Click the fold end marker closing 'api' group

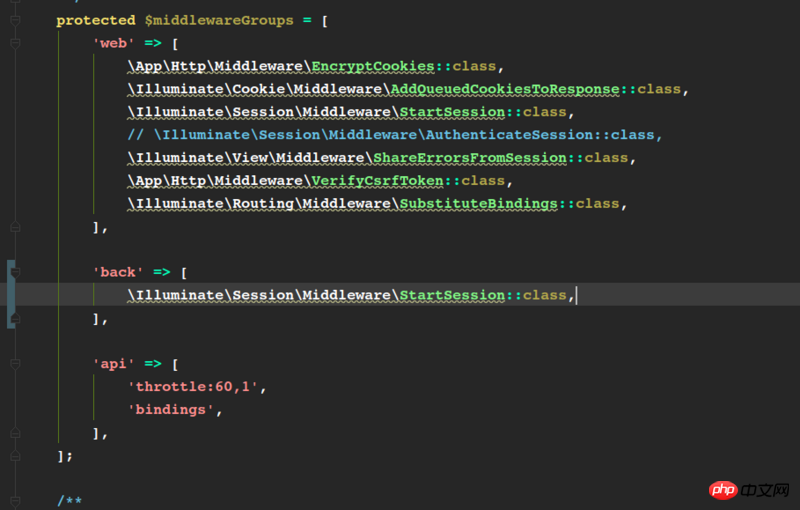pos(15,433)
